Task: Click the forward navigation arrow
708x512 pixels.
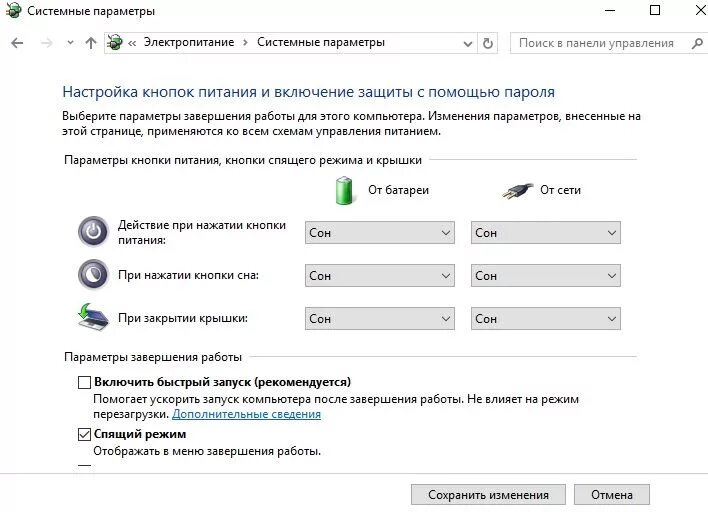Action: coord(45,43)
